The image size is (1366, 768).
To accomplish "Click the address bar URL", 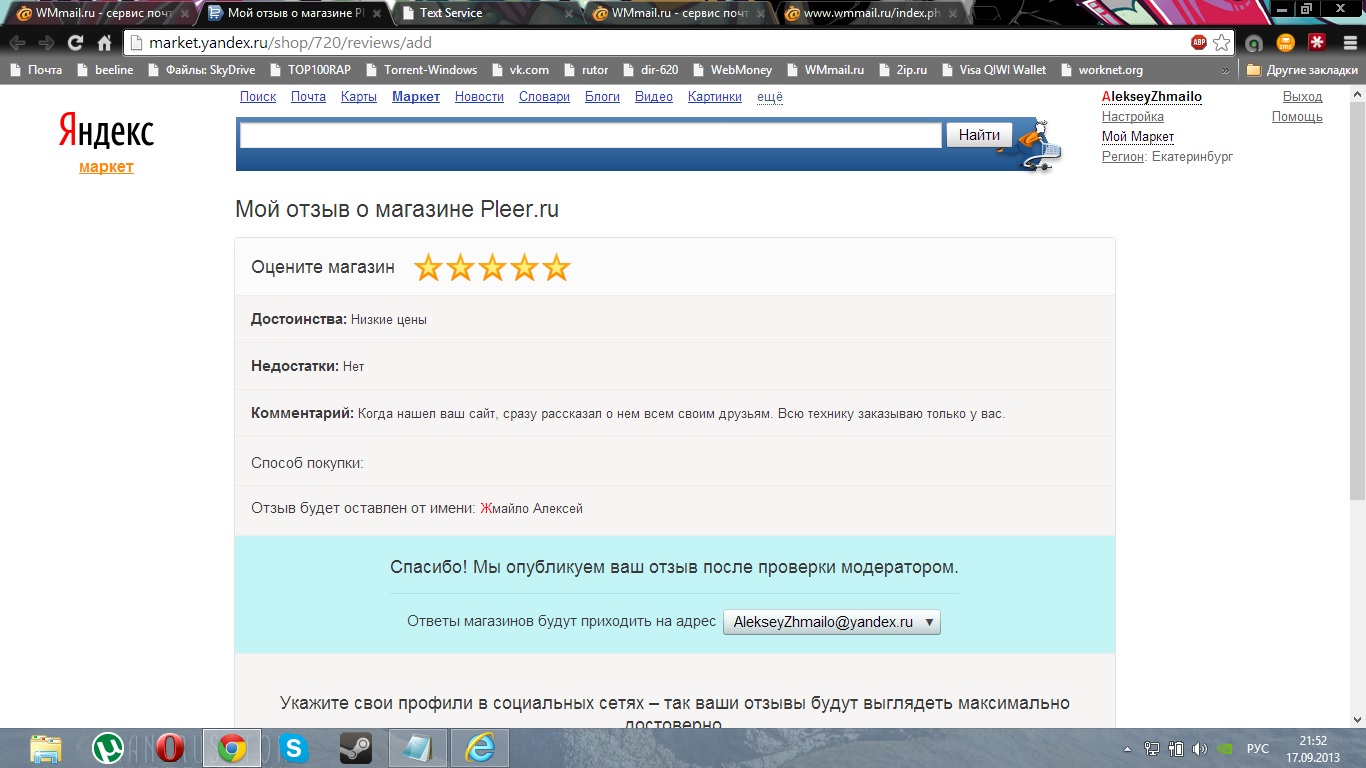I will (x=291, y=43).
